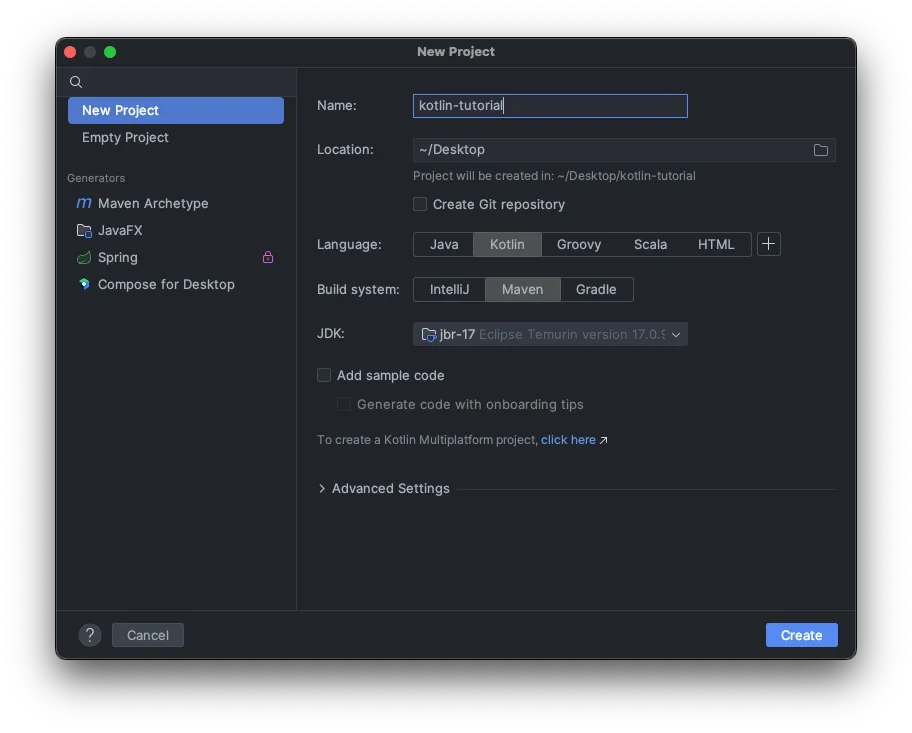Switch the build system to Gradle
The image size is (912, 733).
(597, 289)
